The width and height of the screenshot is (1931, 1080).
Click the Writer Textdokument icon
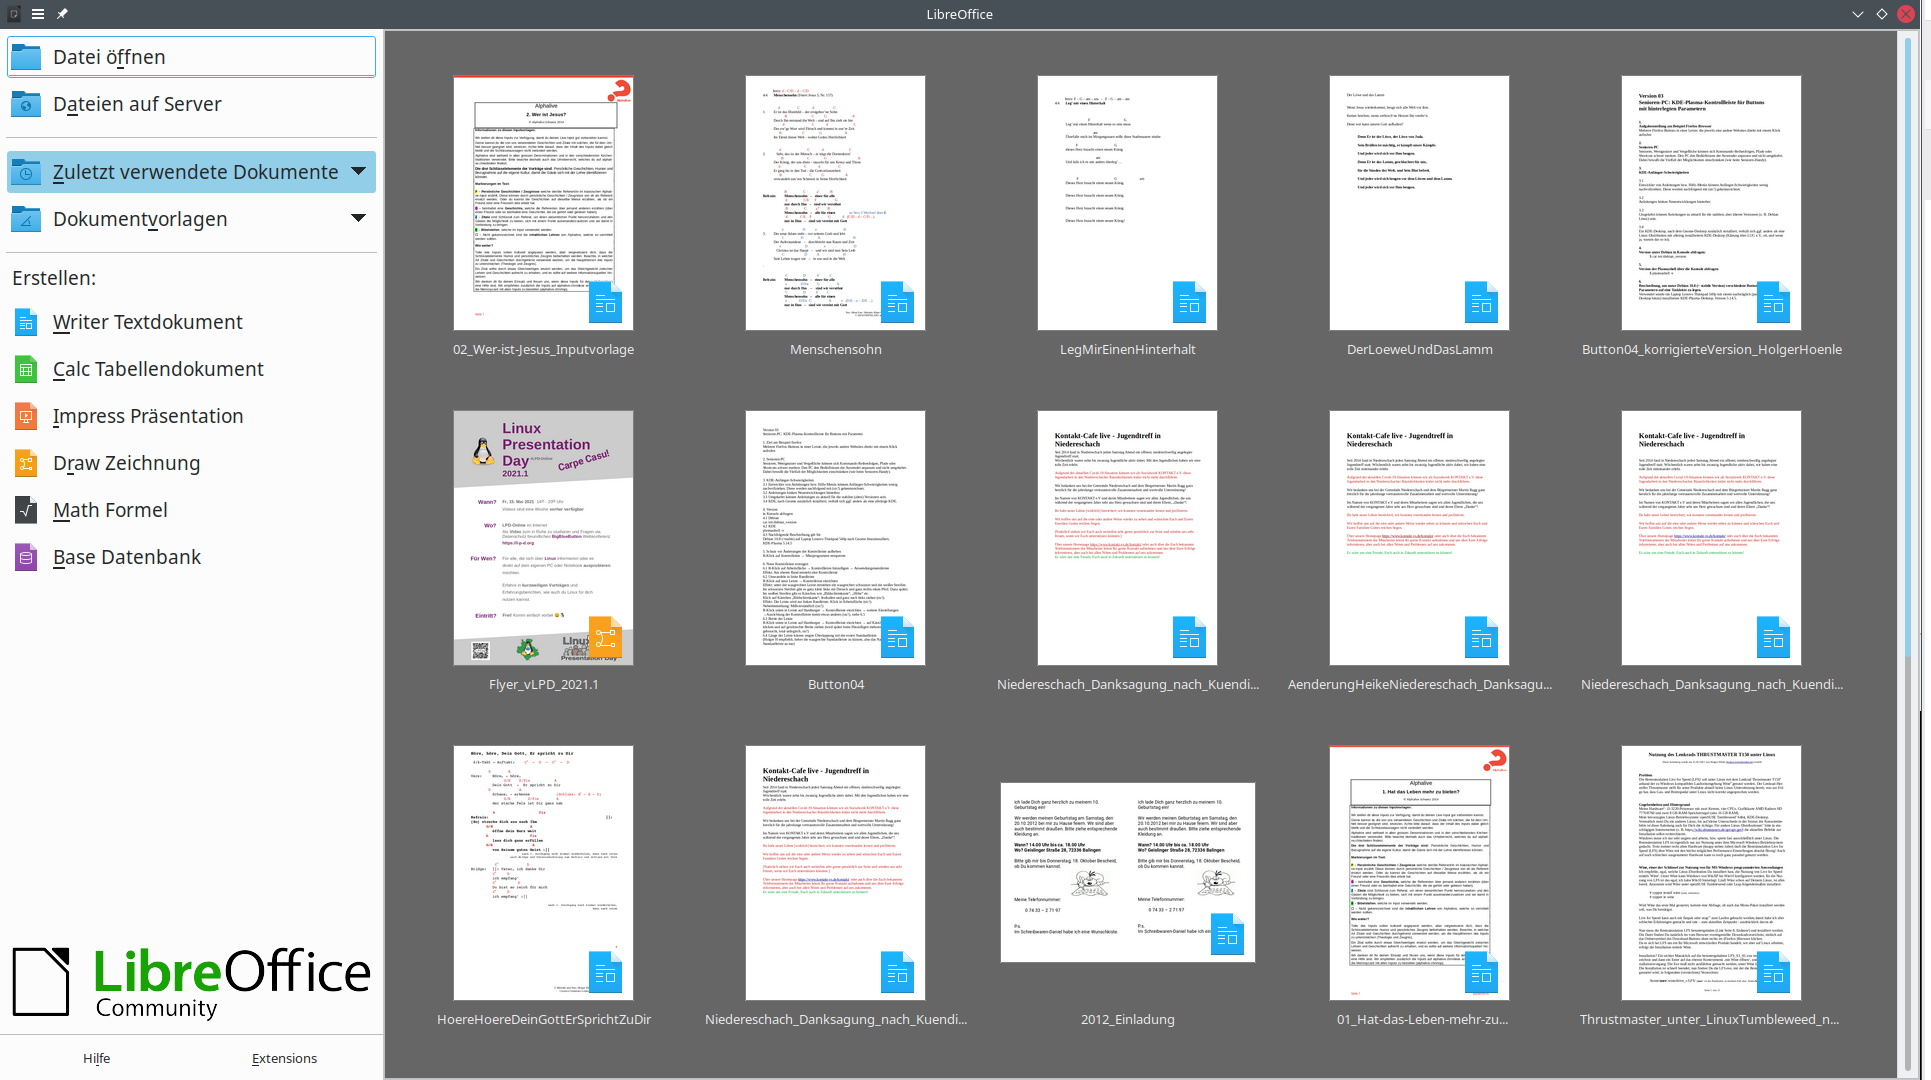[x=26, y=322]
